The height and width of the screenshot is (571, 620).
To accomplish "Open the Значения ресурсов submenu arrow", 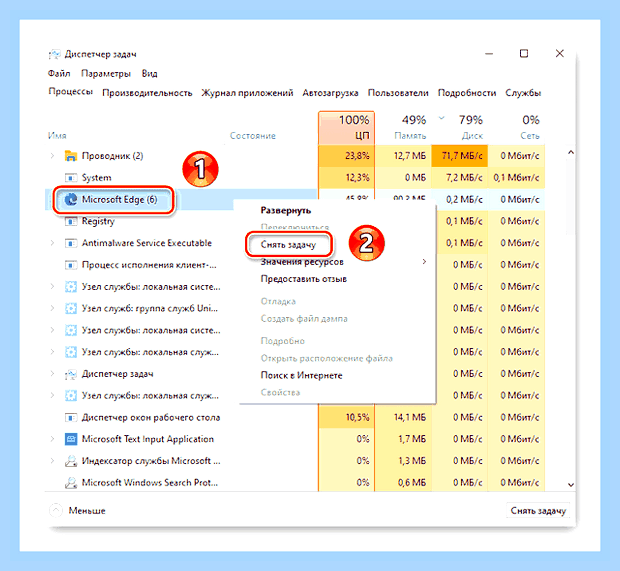I will pyautogui.click(x=424, y=262).
